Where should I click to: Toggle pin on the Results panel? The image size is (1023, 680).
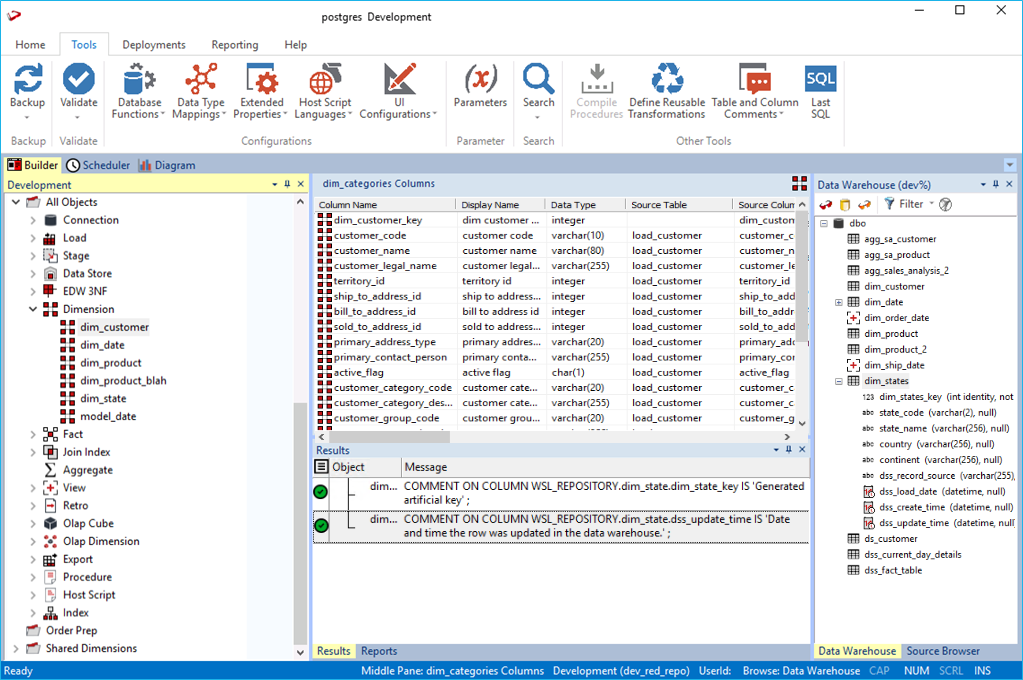(788, 450)
